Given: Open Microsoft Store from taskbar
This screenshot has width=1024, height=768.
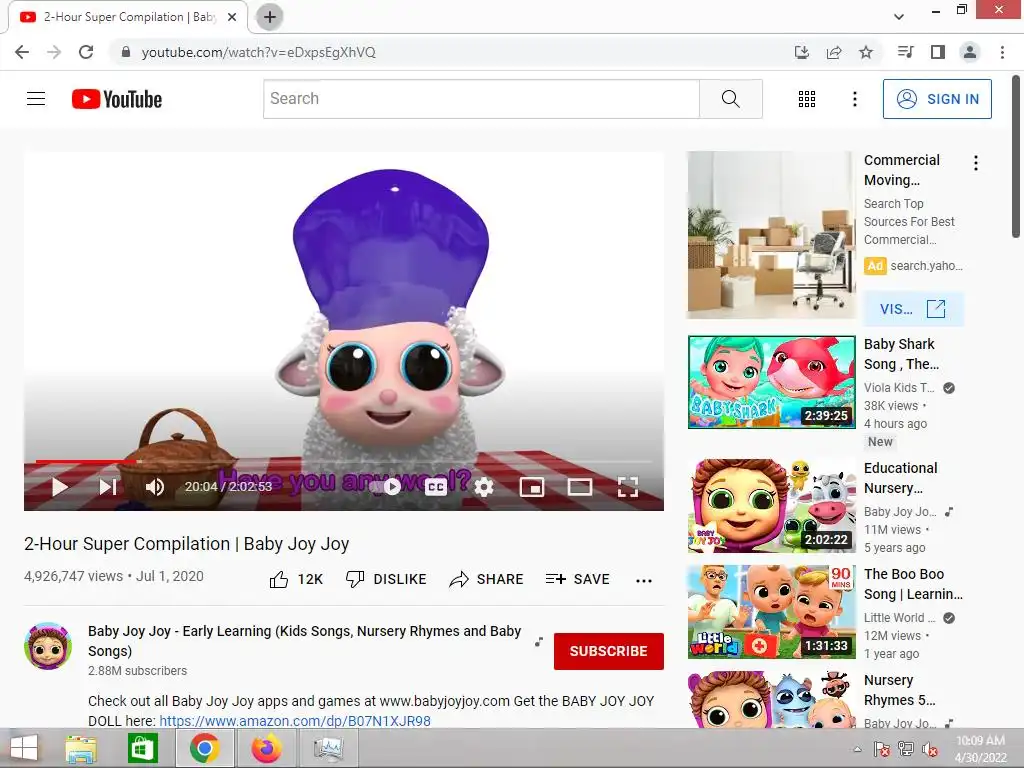Looking at the screenshot, I should click(142, 748).
